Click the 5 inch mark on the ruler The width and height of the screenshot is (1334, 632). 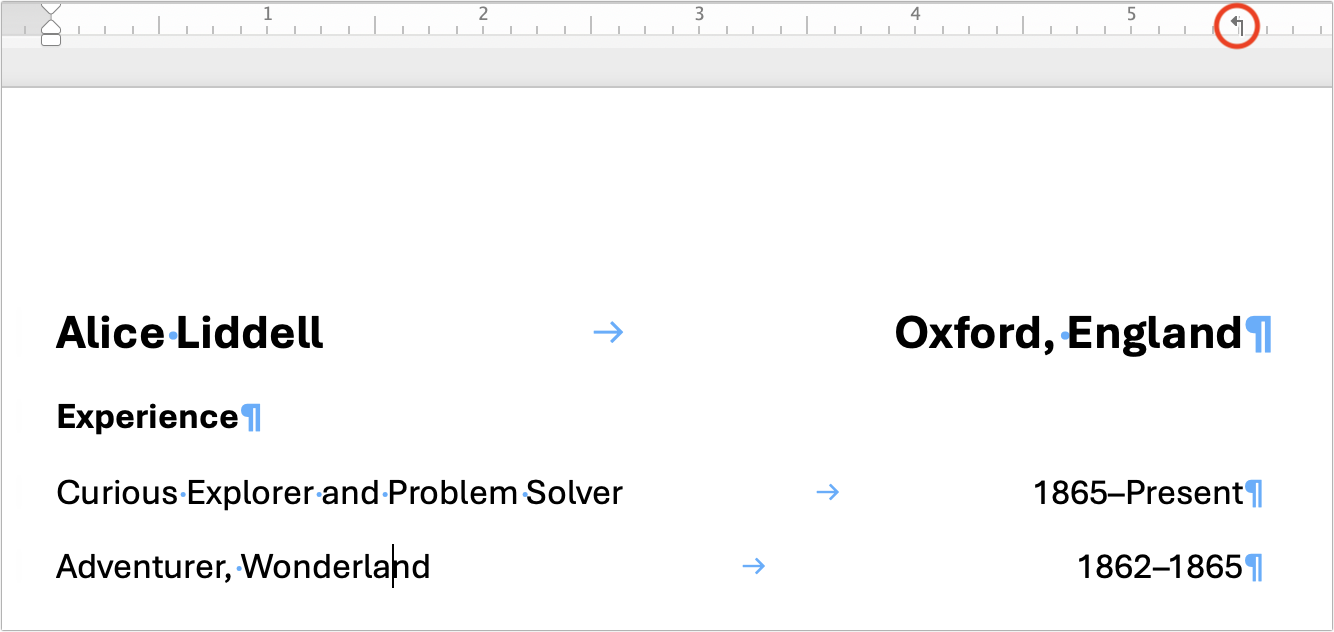click(x=1131, y=14)
